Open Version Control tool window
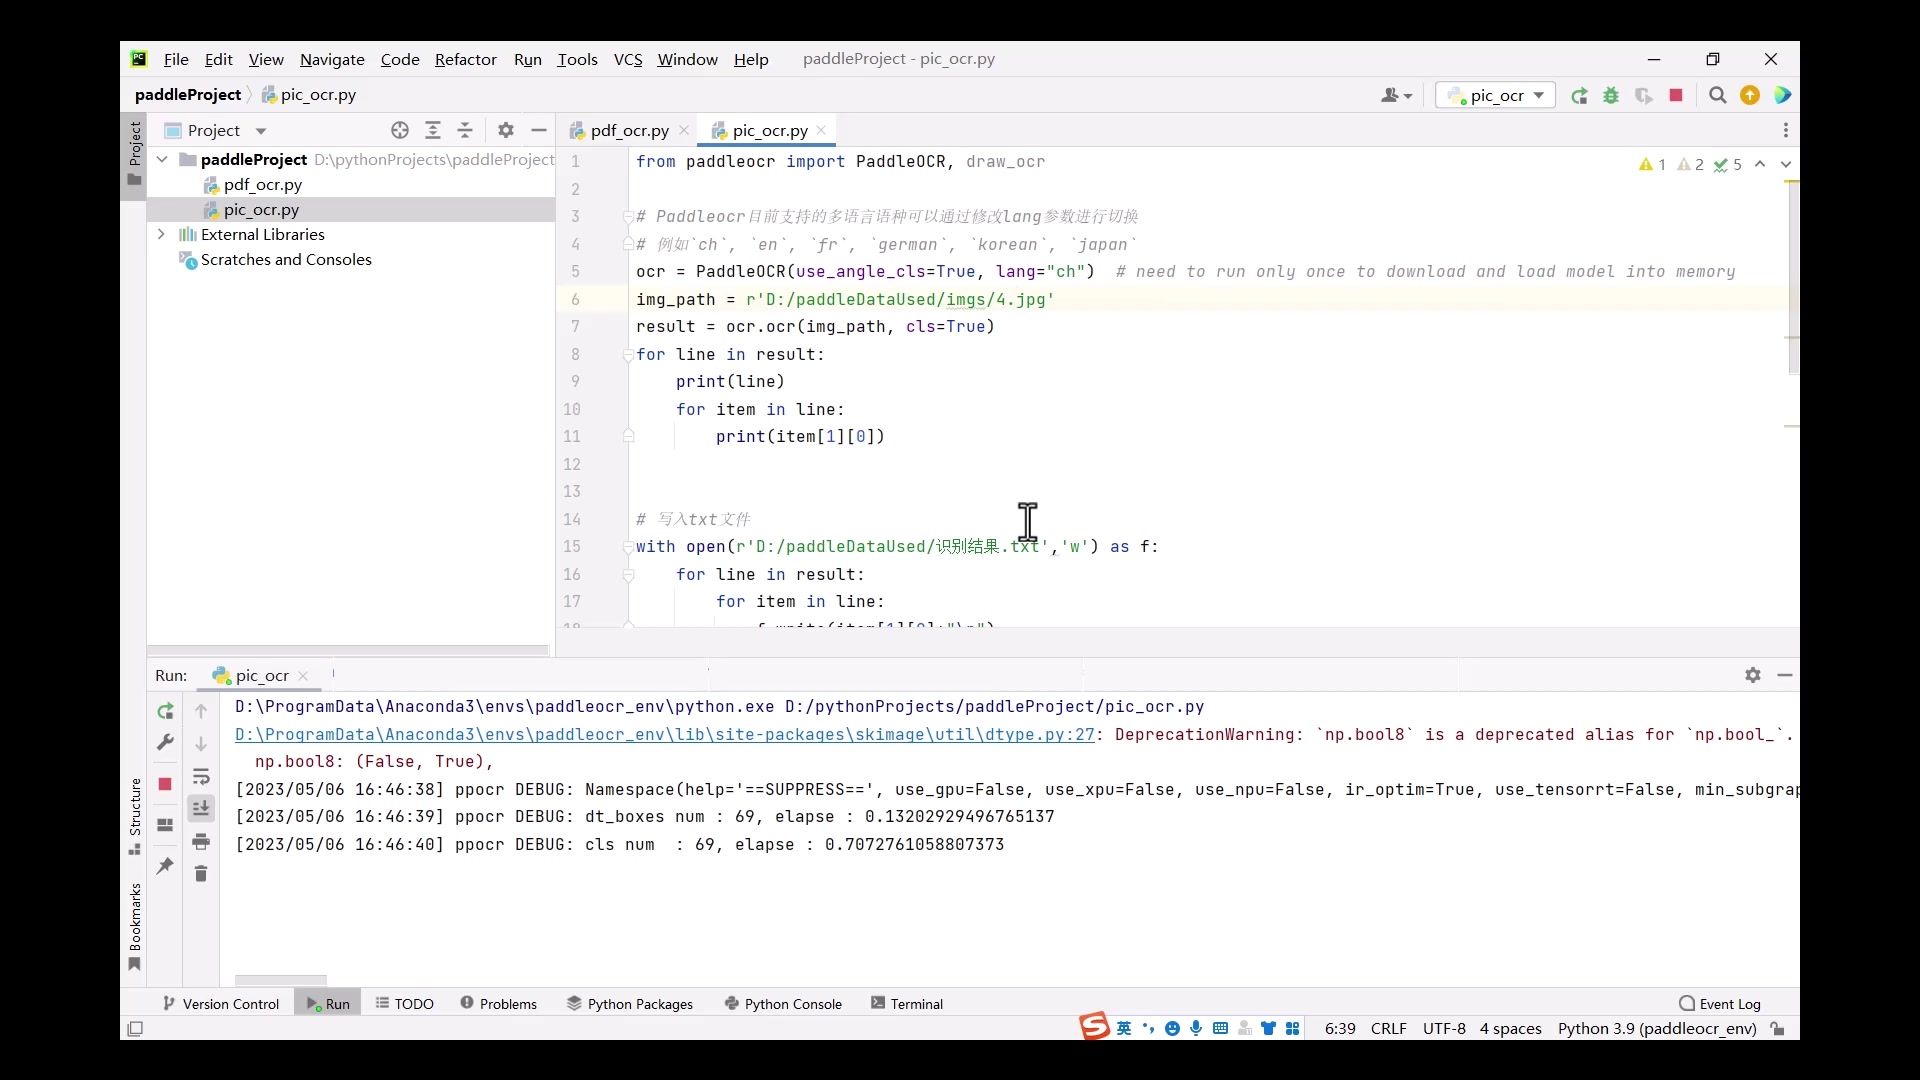 point(221,1005)
